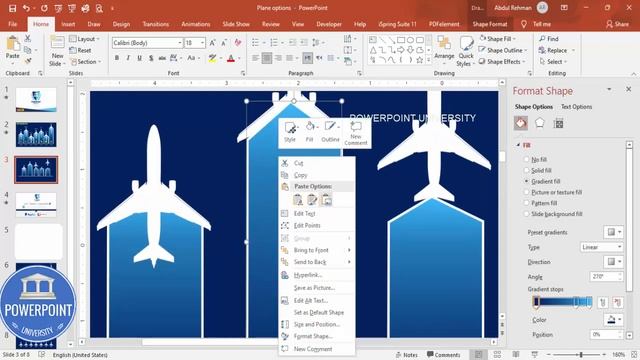Screen dimensions: 640x360
Task: Switch to Slide Sorter view
Action: click(497, 355)
